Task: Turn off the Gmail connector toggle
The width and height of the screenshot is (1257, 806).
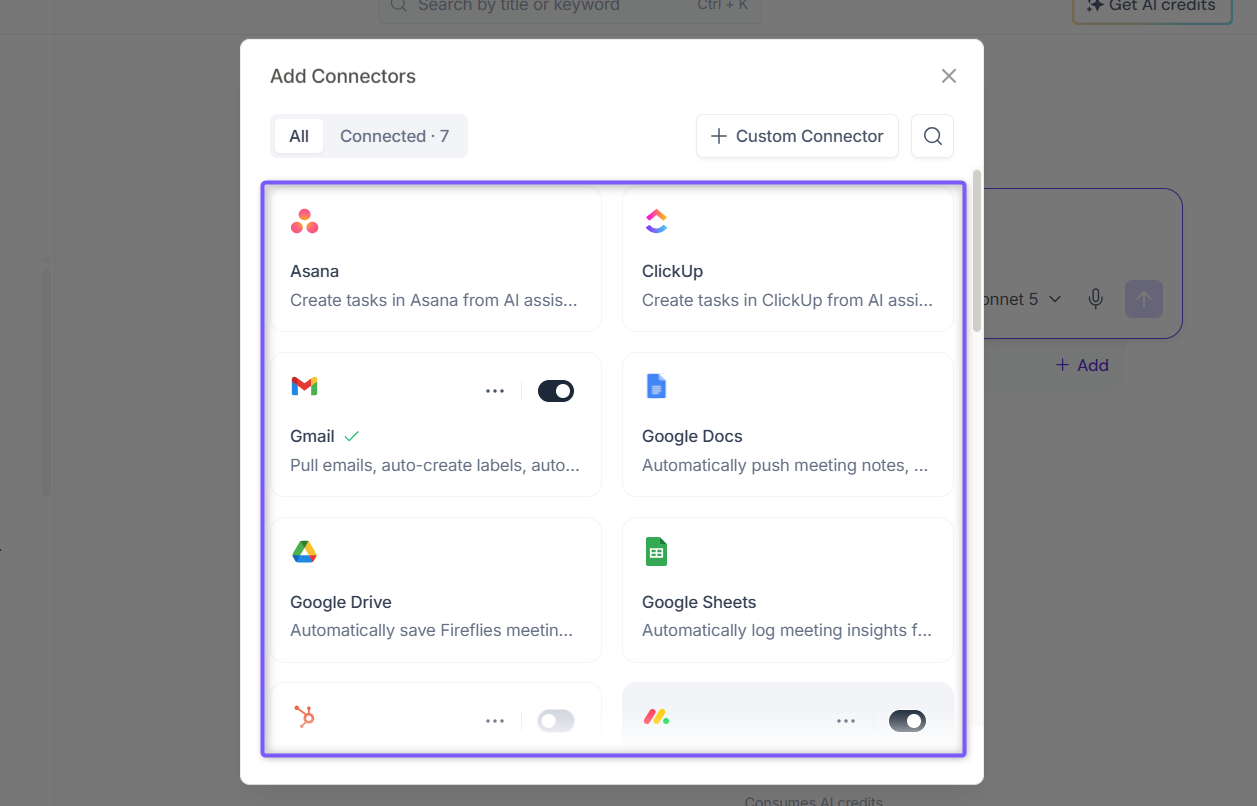Action: tap(556, 391)
